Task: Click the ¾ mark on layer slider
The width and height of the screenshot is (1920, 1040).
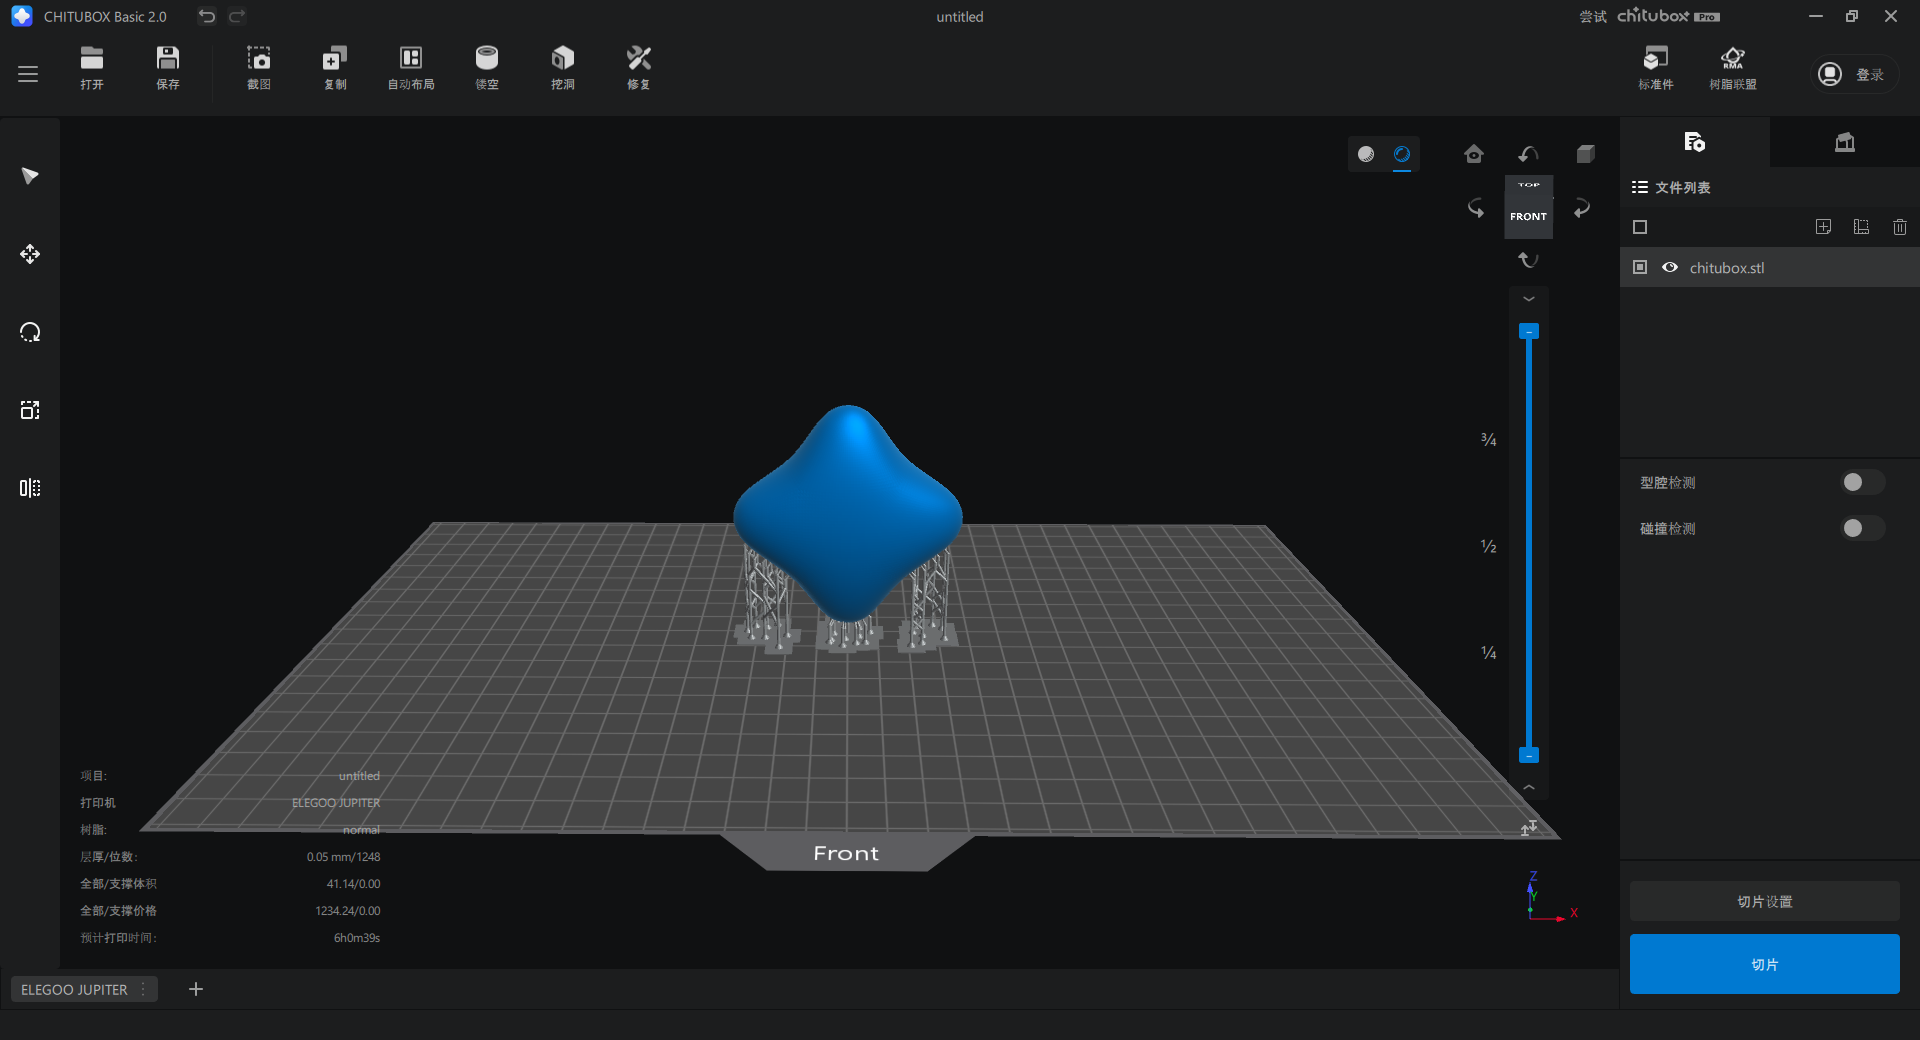Action: pyautogui.click(x=1488, y=440)
